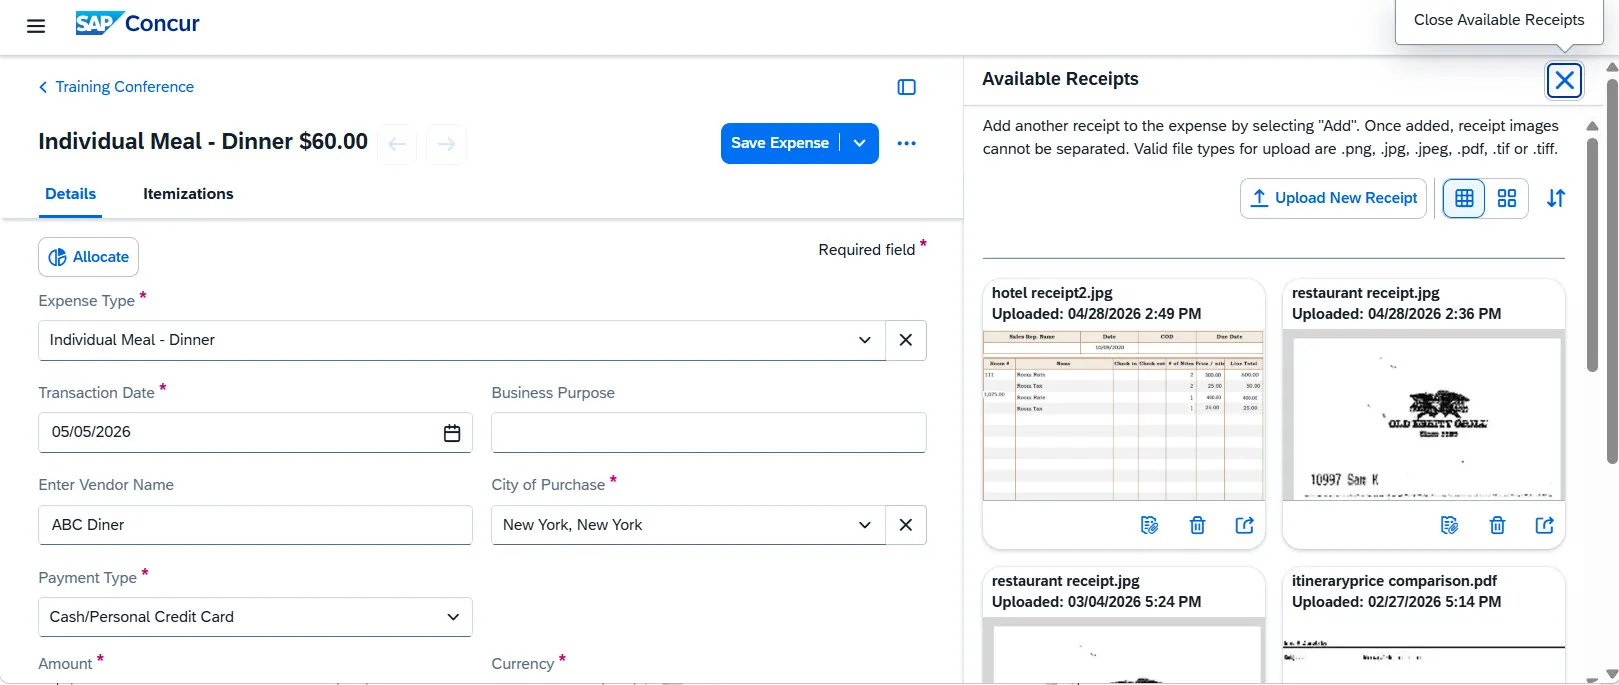Sort receipts with the sort icon
Viewport: 1619px width, 685px height.
coord(1556,198)
